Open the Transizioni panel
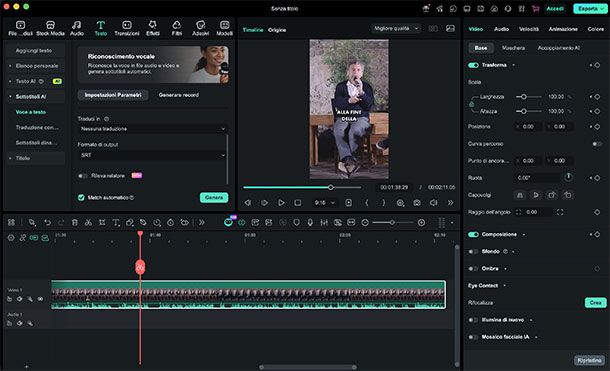This screenshot has height=371, width=610. click(x=127, y=28)
